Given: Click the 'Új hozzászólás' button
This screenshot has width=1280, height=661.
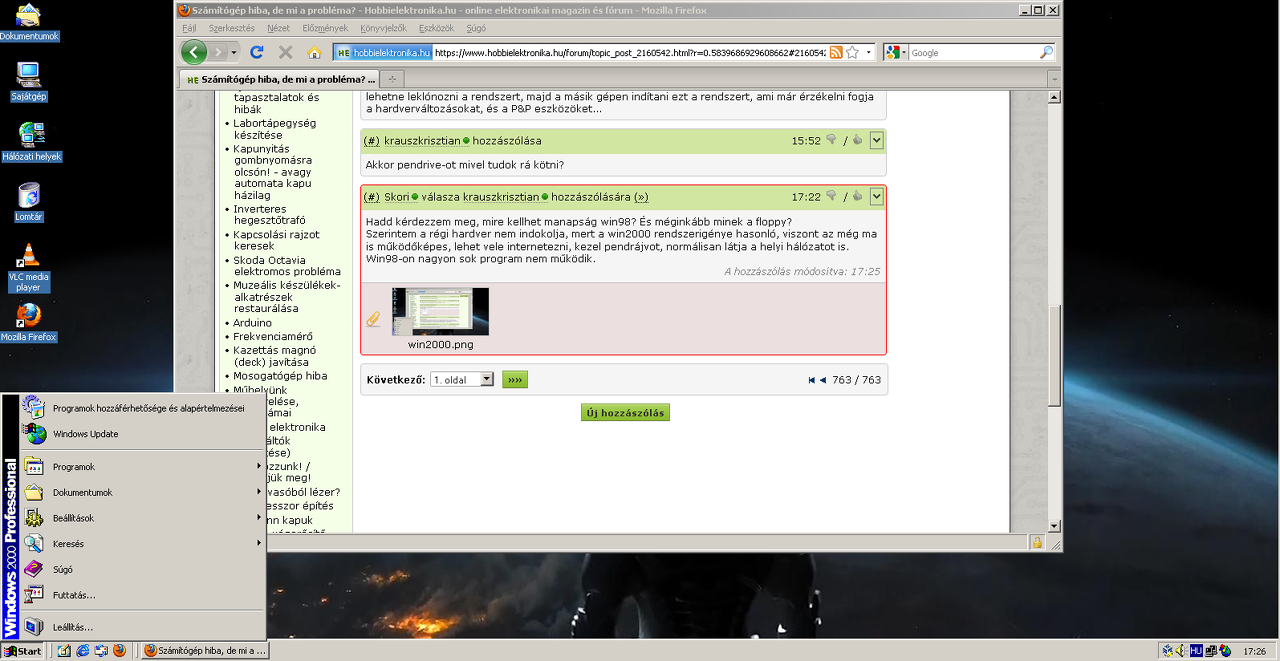Looking at the screenshot, I should [x=625, y=412].
